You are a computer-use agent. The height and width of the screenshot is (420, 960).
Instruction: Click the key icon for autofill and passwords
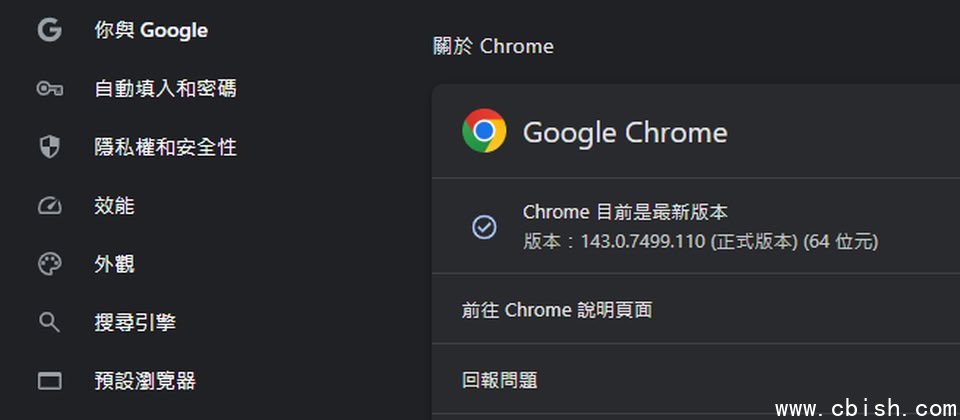pyautogui.click(x=49, y=89)
